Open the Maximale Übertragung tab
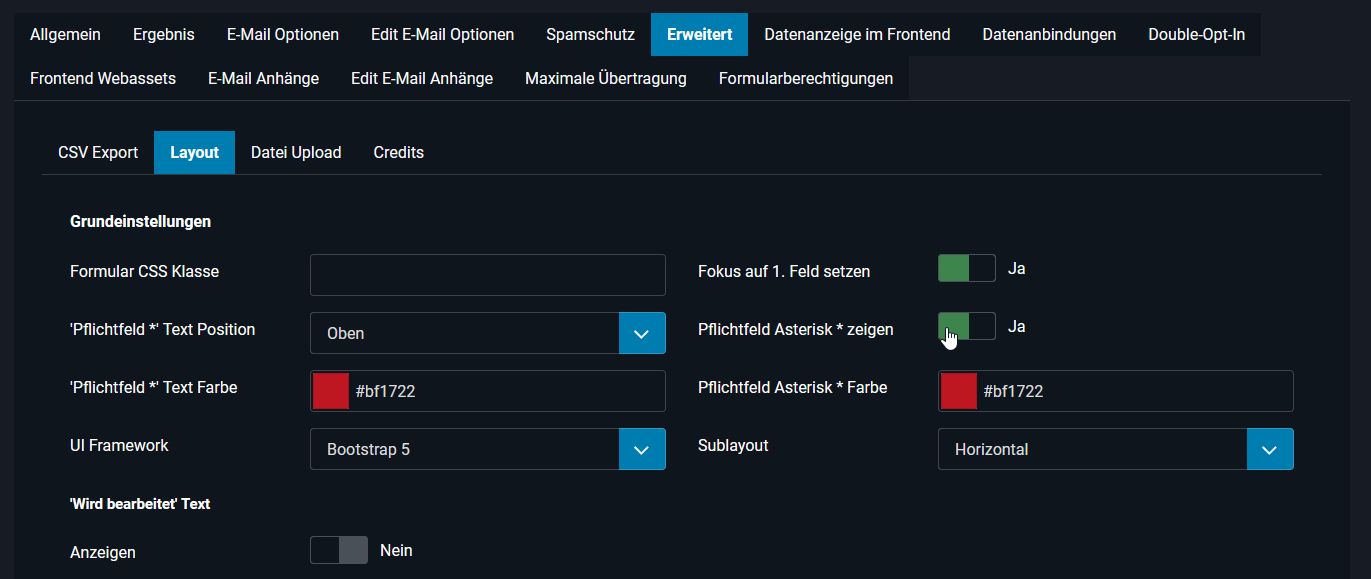Viewport: 1371px width, 579px height. [605, 77]
